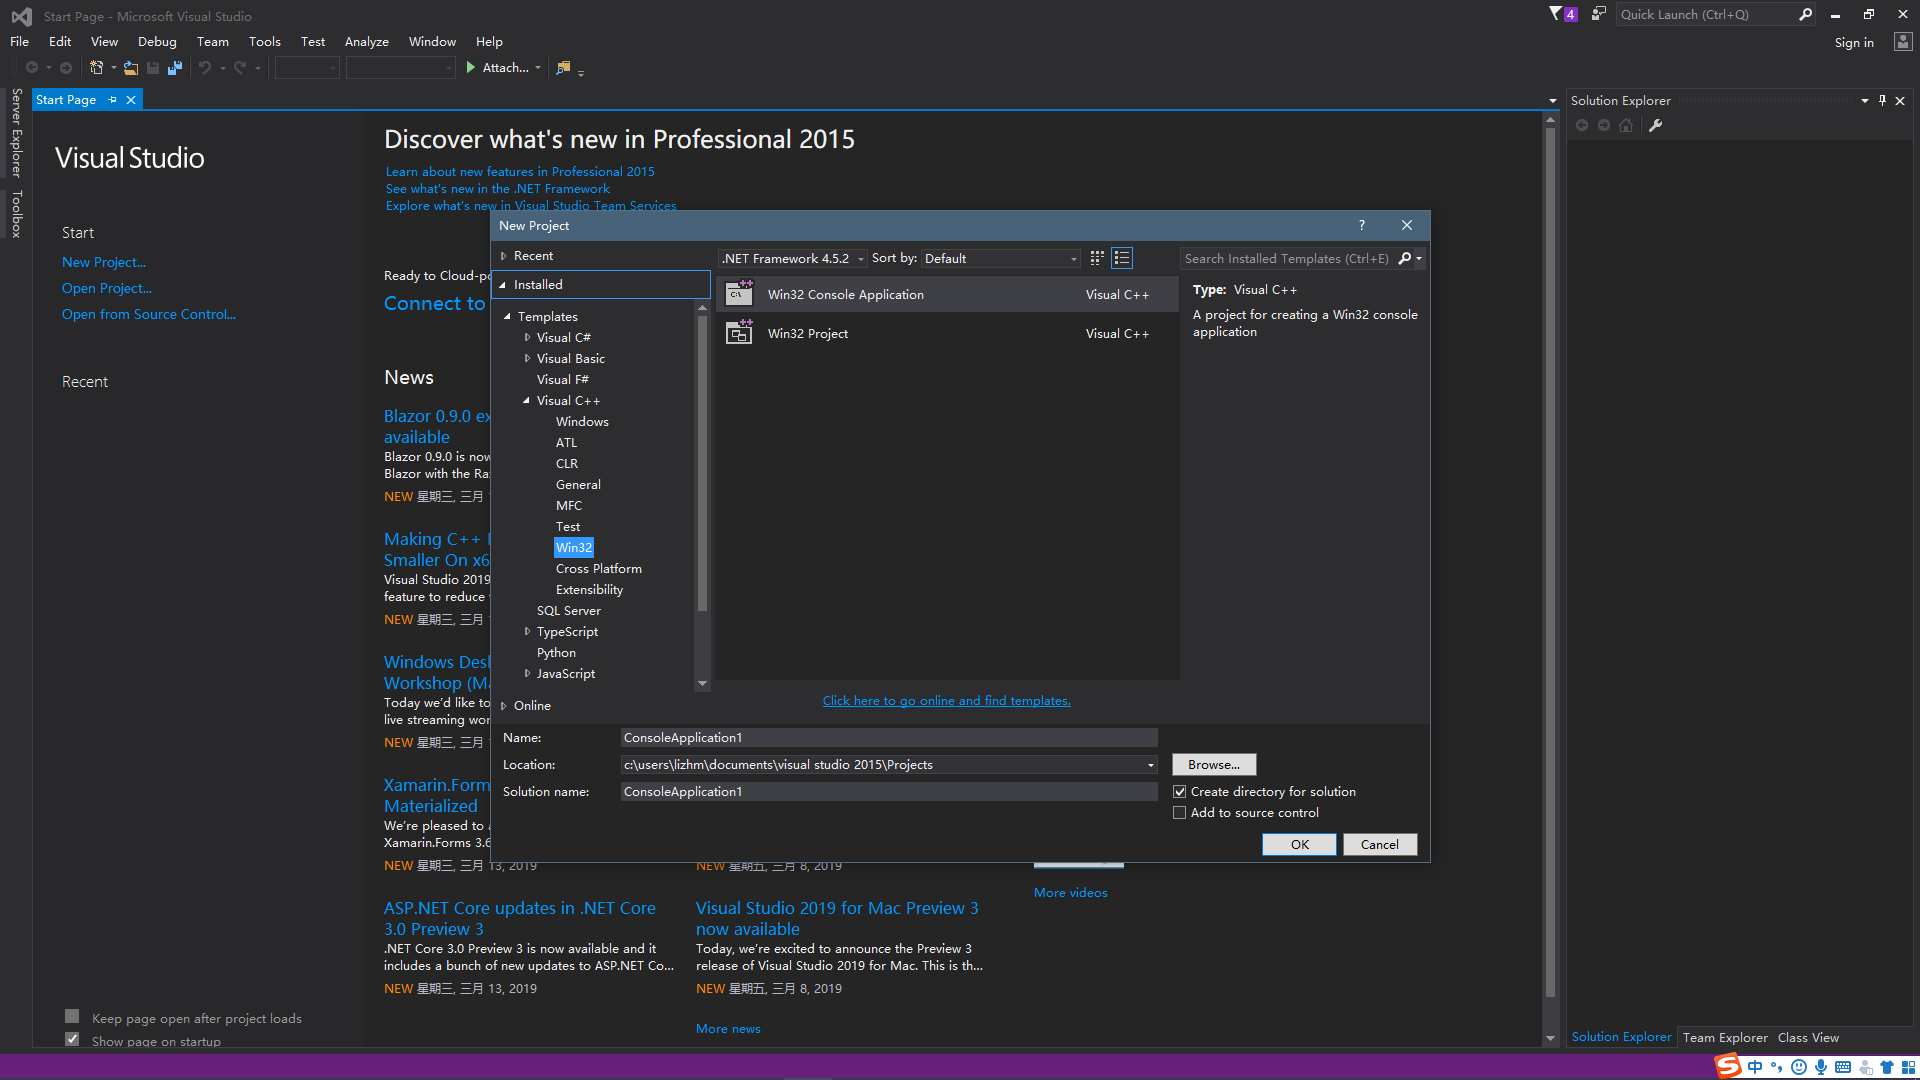Click the Quick Launch magnifier icon

pyautogui.click(x=1805, y=14)
